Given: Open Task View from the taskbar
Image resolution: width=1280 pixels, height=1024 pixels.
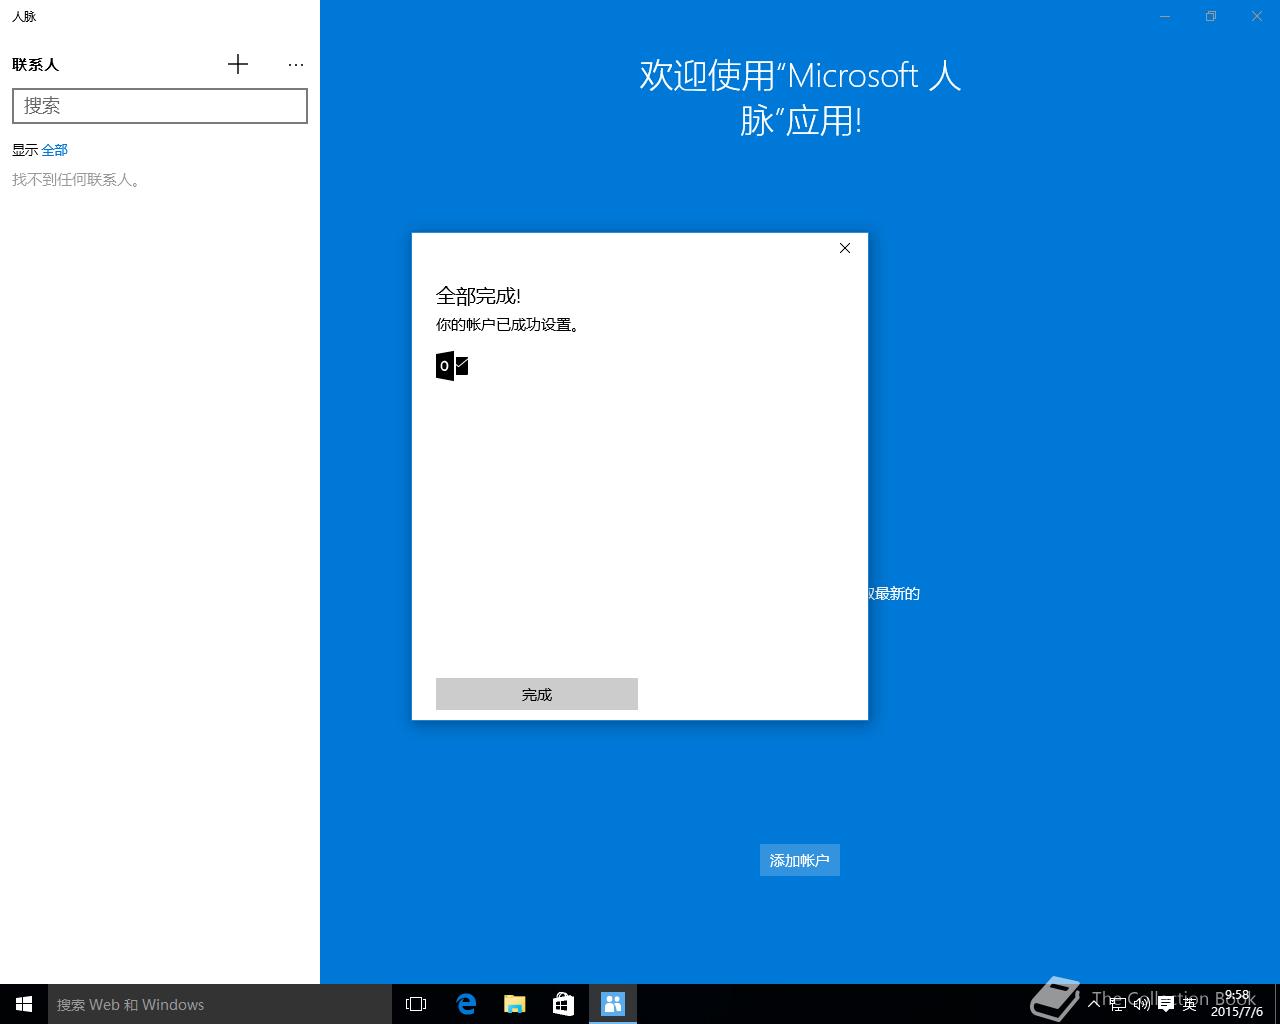Looking at the screenshot, I should click(x=416, y=1004).
